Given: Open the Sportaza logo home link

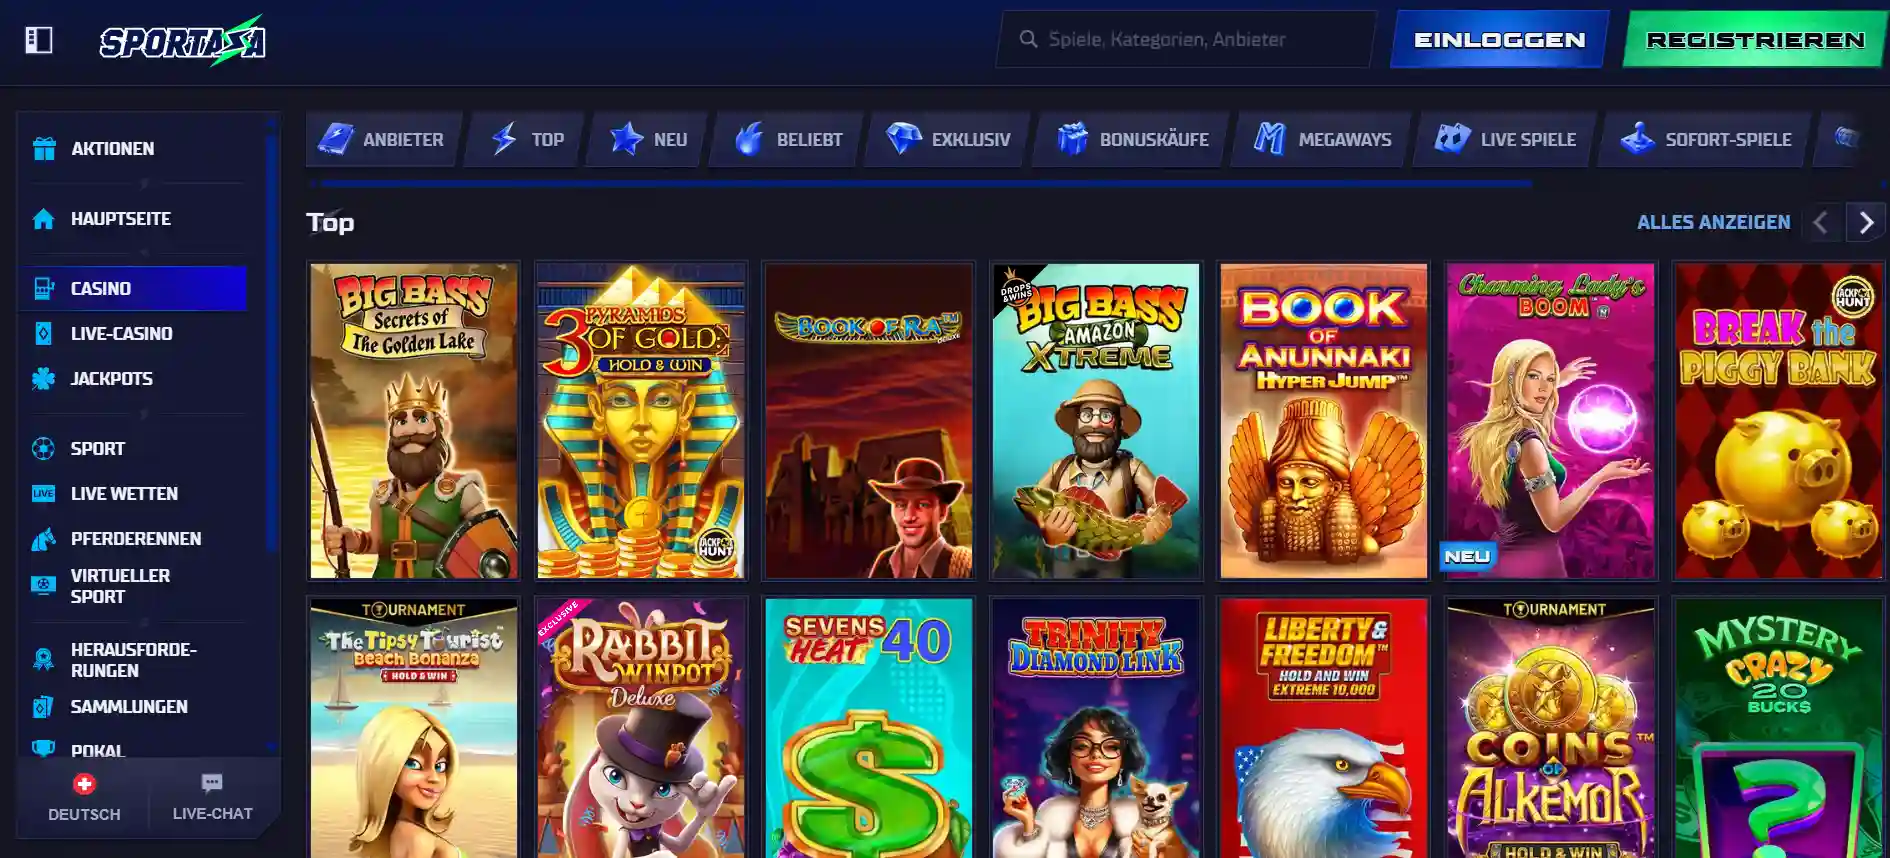Looking at the screenshot, I should [183, 41].
